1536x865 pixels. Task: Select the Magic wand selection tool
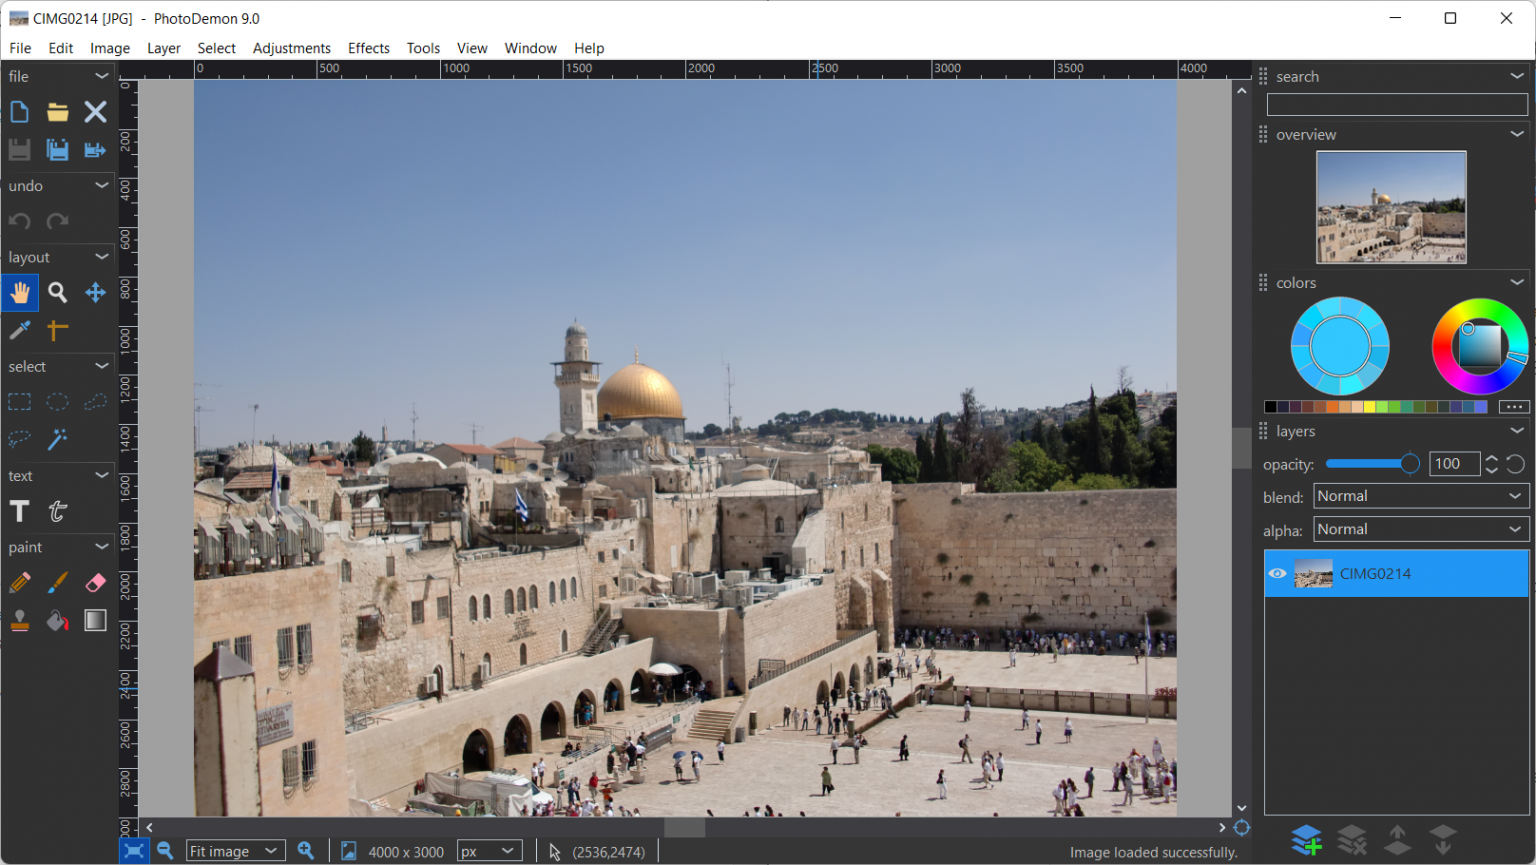tap(57, 439)
